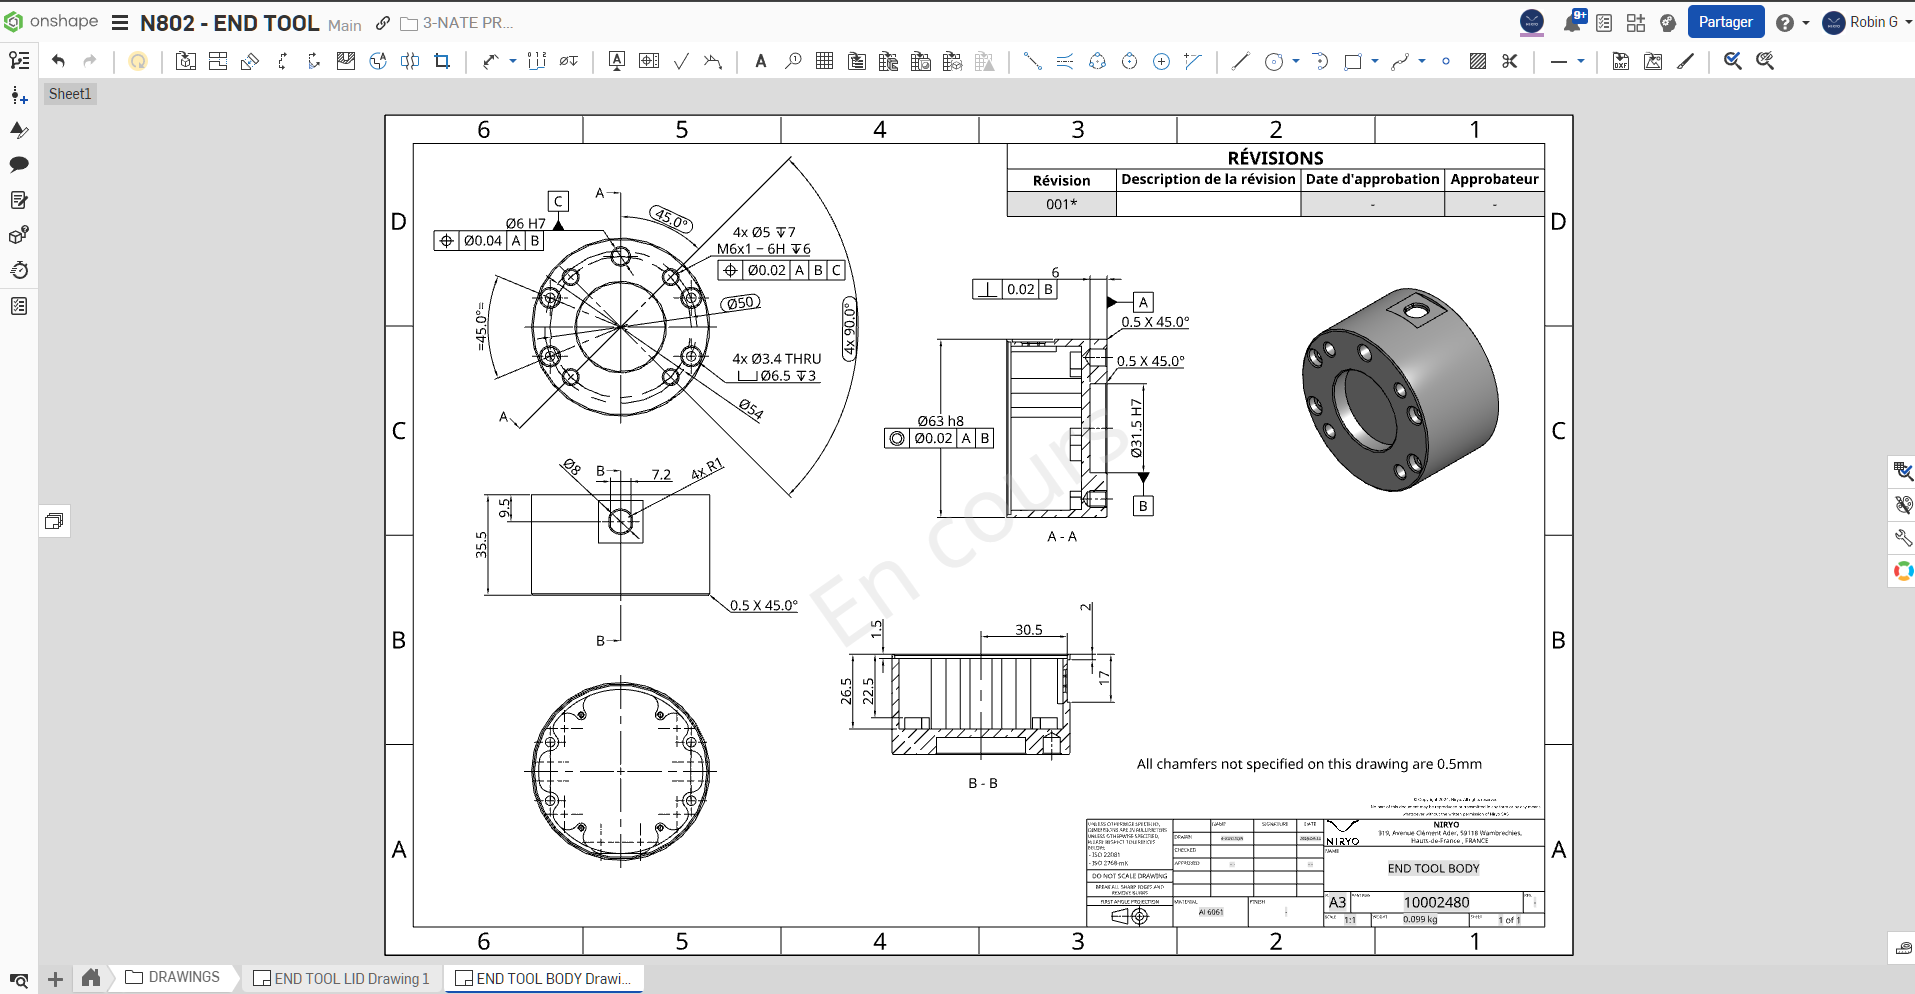This screenshot has height=994, width=1915.
Task: Select the Sheet1 tab
Action: pos(69,93)
